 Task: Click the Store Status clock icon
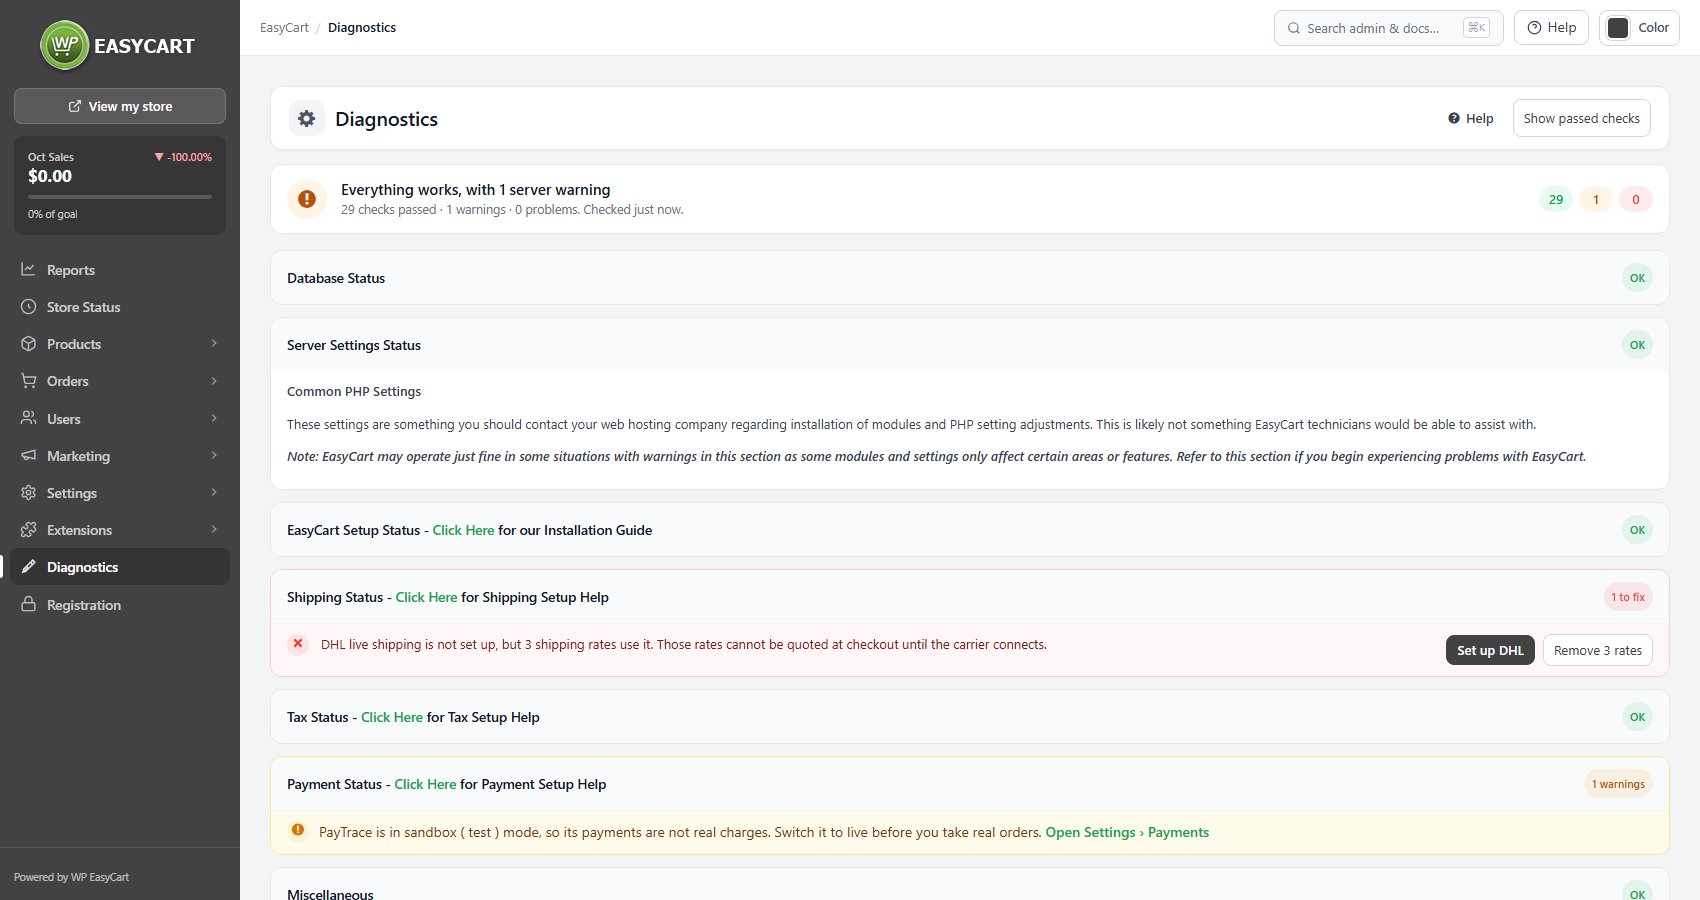pos(28,307)
